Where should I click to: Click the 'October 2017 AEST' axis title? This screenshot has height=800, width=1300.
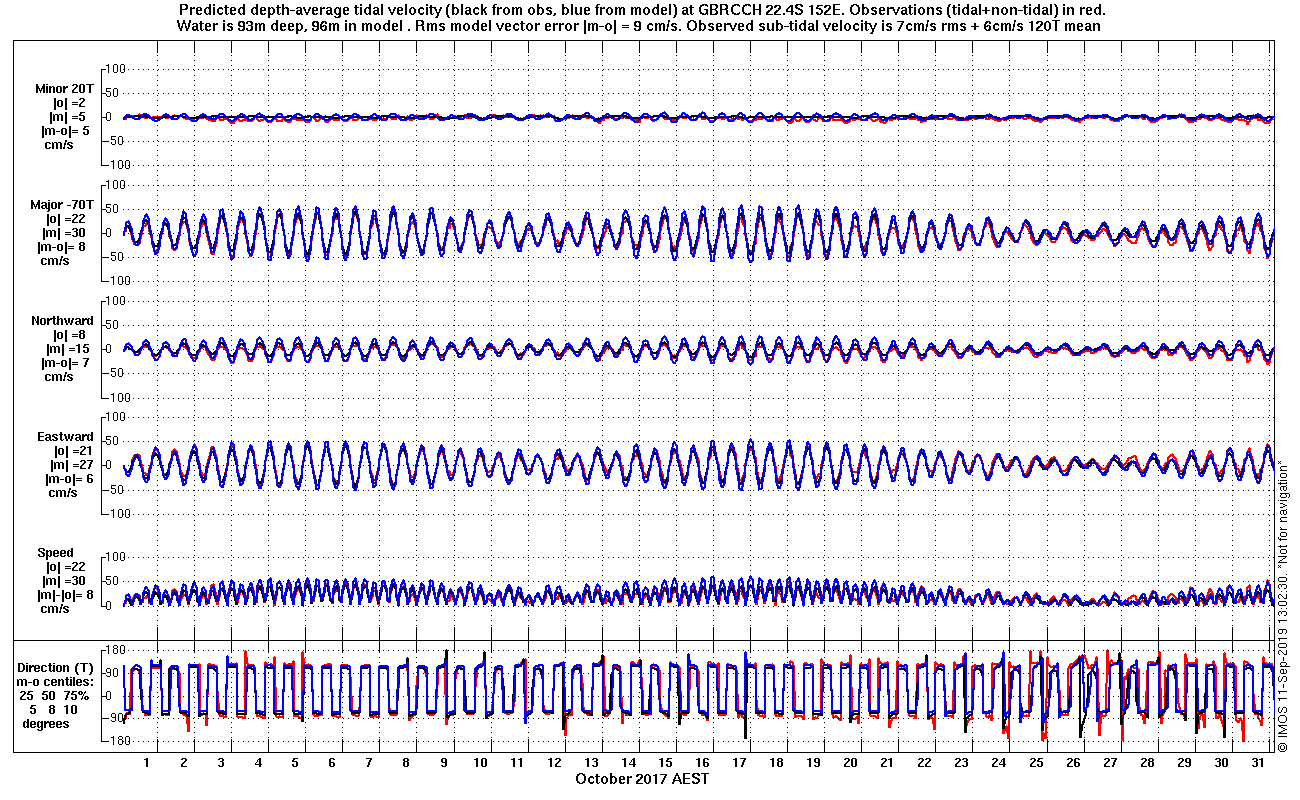[642, 778]
